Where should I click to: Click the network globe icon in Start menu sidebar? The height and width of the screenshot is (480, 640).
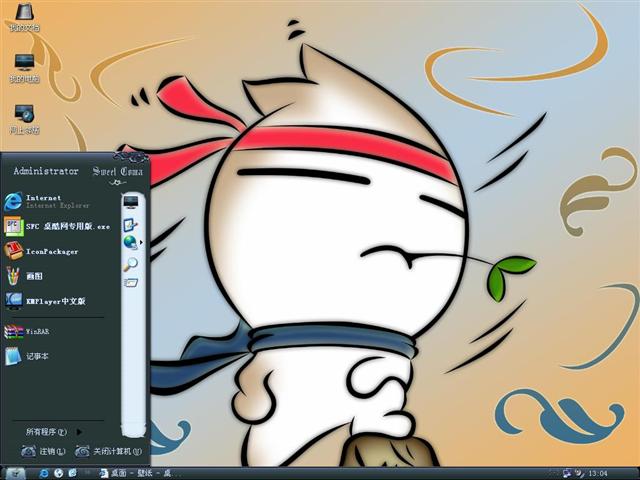(130, 242)
